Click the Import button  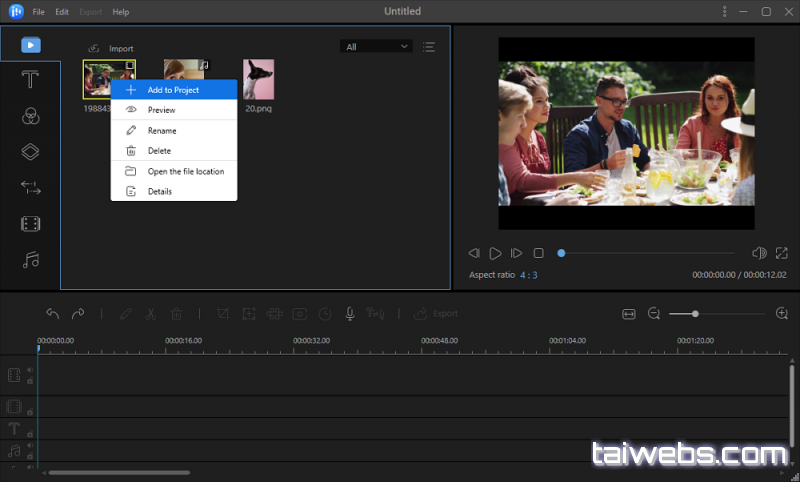click(x=111, y=48)
